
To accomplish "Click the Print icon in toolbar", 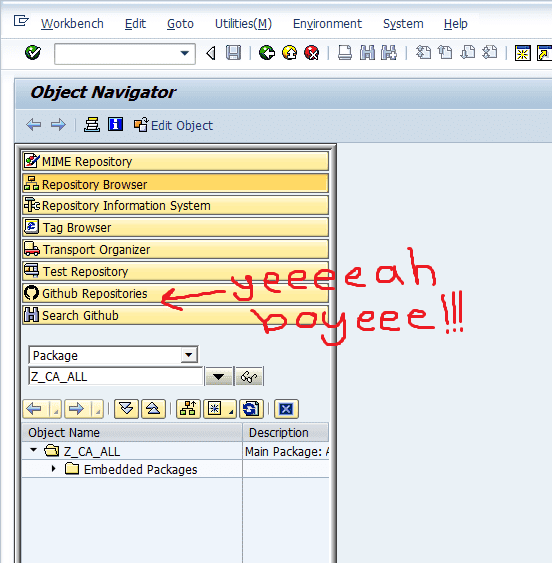I will click(345, 53).
